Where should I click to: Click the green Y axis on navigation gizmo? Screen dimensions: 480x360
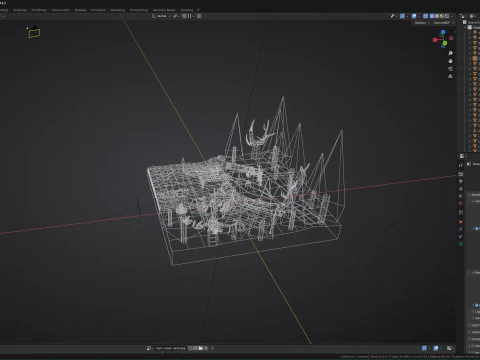pyautogui.click(x=445, y=43)
